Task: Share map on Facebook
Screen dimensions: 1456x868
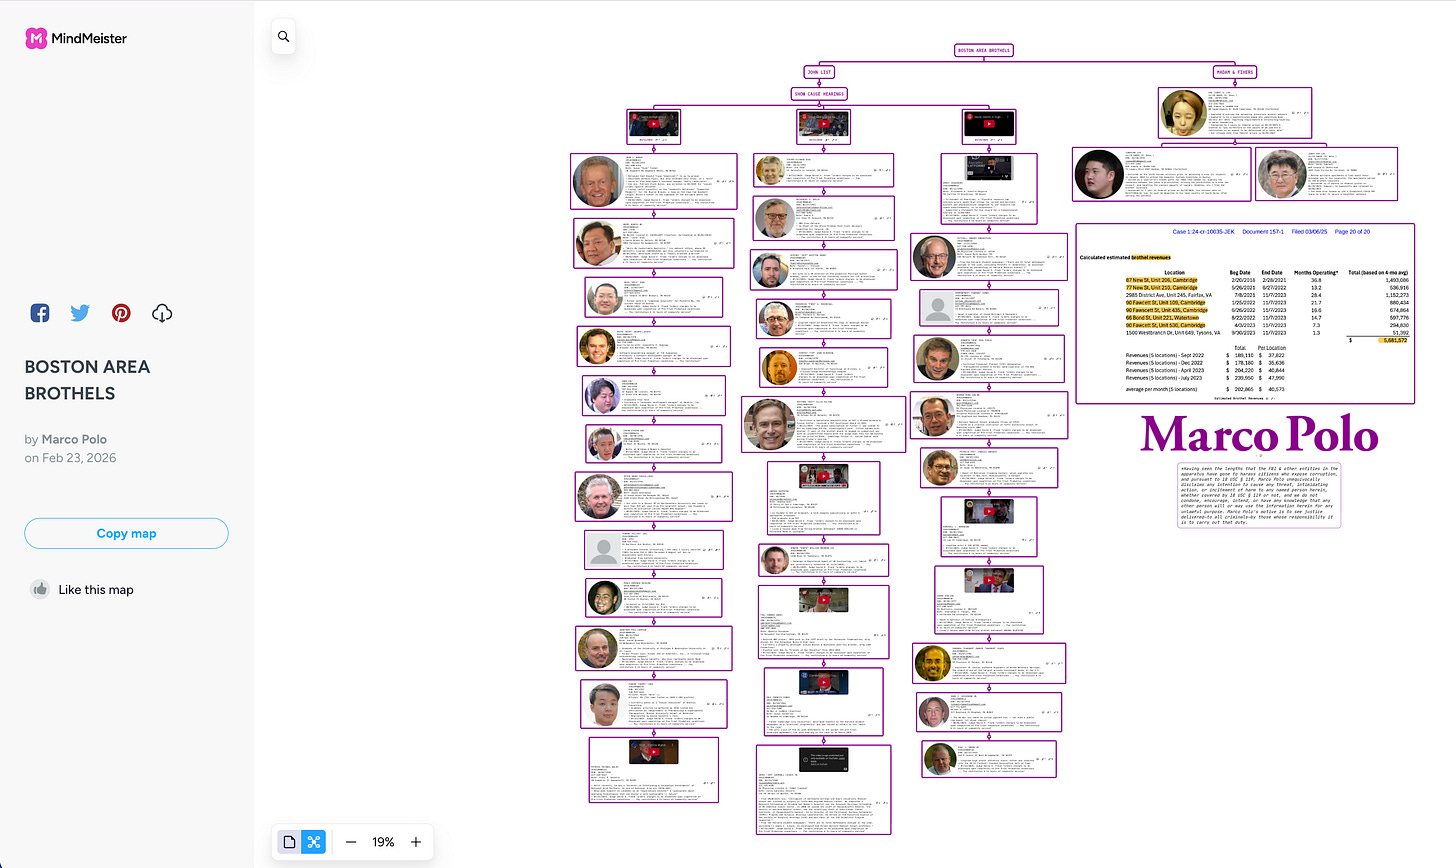Action: click(x=40, y=313)
